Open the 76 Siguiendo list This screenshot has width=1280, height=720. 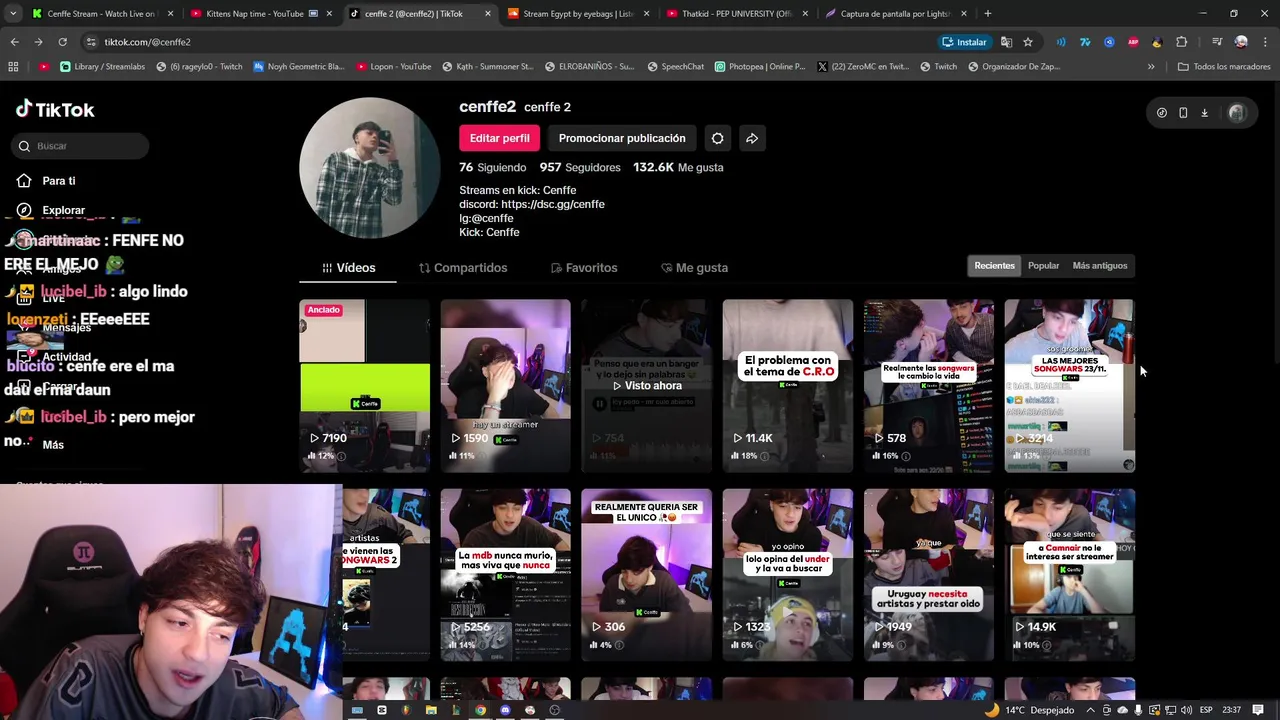[492, 167]
